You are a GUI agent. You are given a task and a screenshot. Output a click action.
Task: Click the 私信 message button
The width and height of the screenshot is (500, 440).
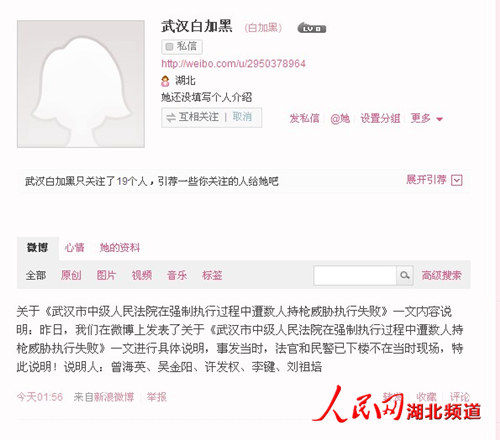(x=182, y=46)
